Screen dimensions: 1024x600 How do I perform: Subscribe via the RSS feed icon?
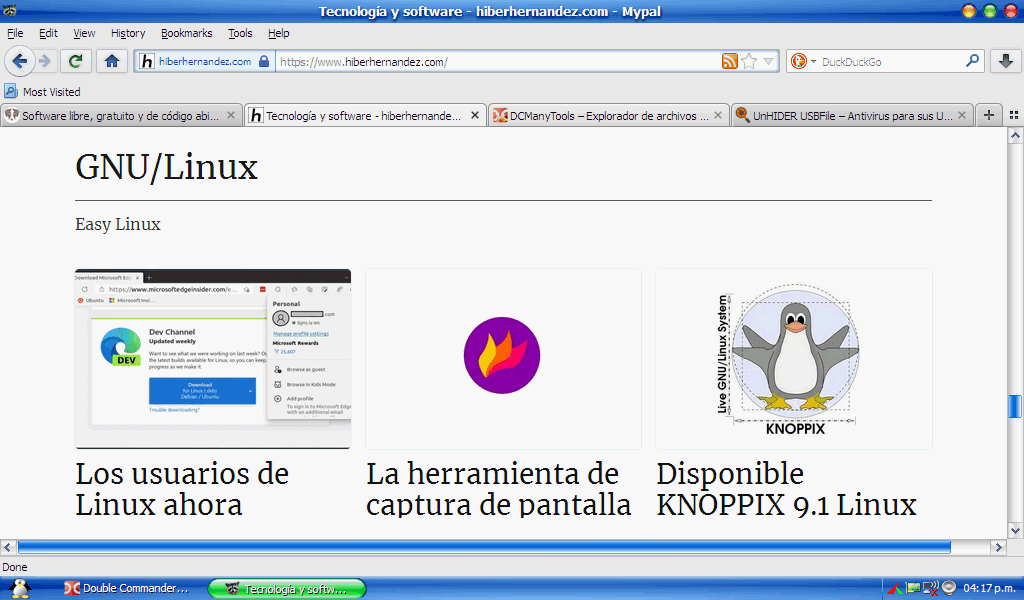click(x=729, y=61)
